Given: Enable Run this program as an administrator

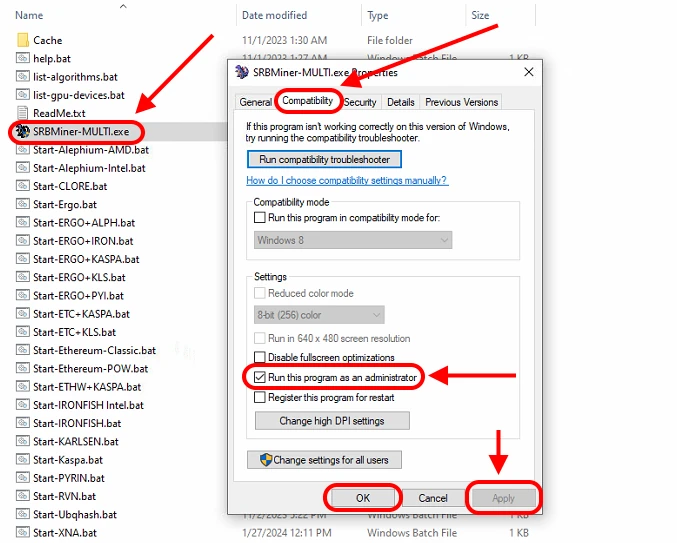Looking at the screenshot, I should [260, 377].
